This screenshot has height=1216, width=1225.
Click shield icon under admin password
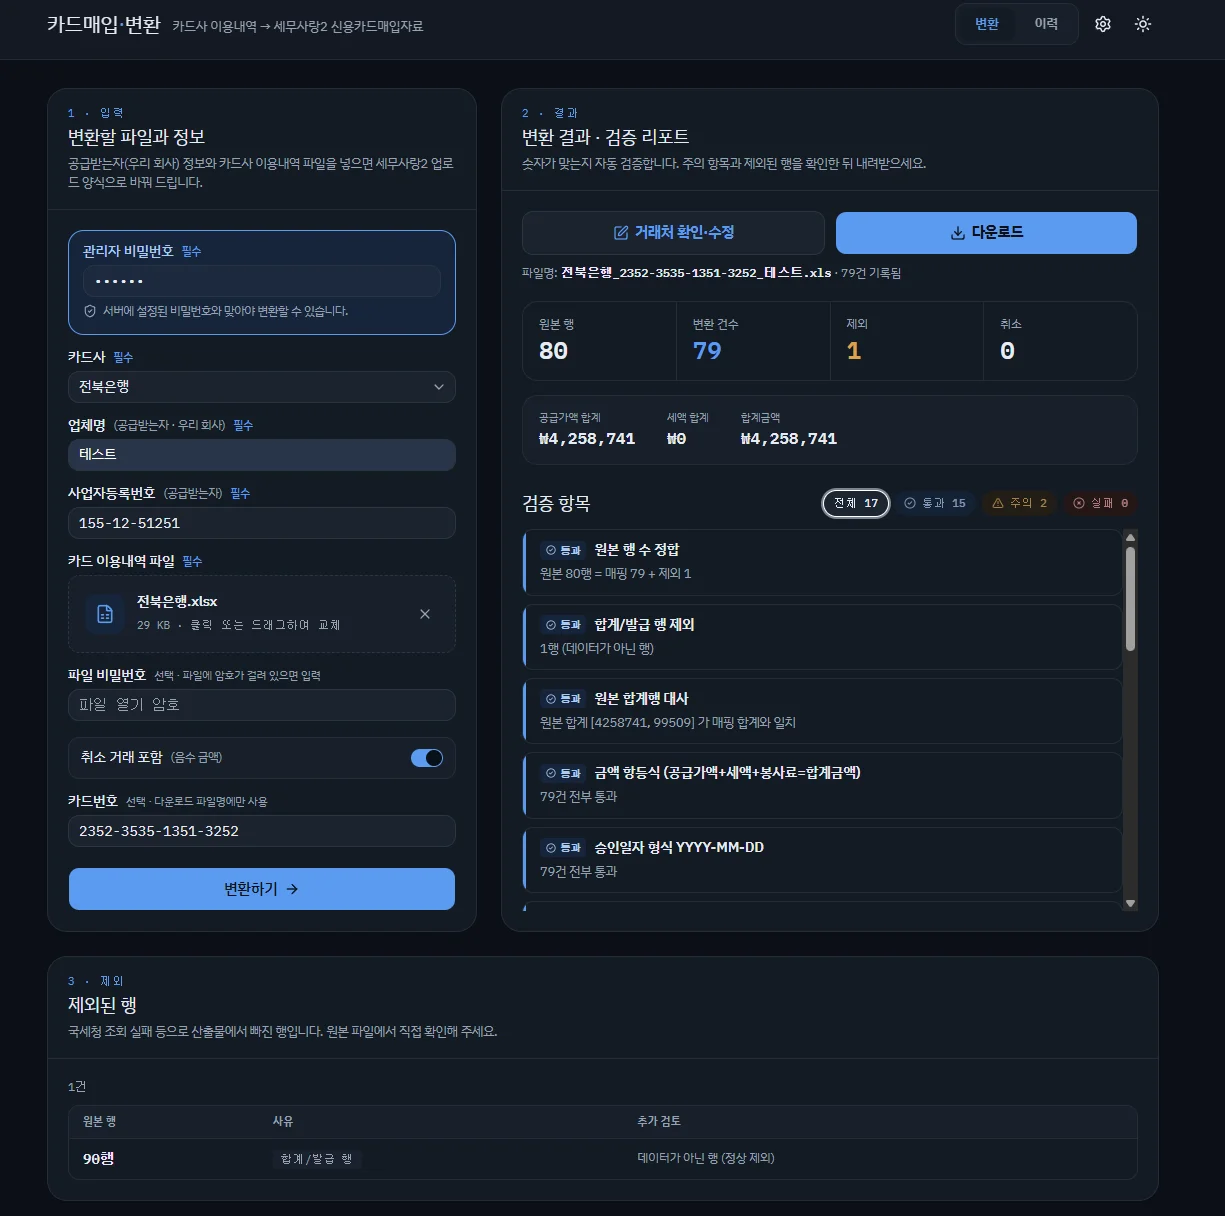point(90,311)
